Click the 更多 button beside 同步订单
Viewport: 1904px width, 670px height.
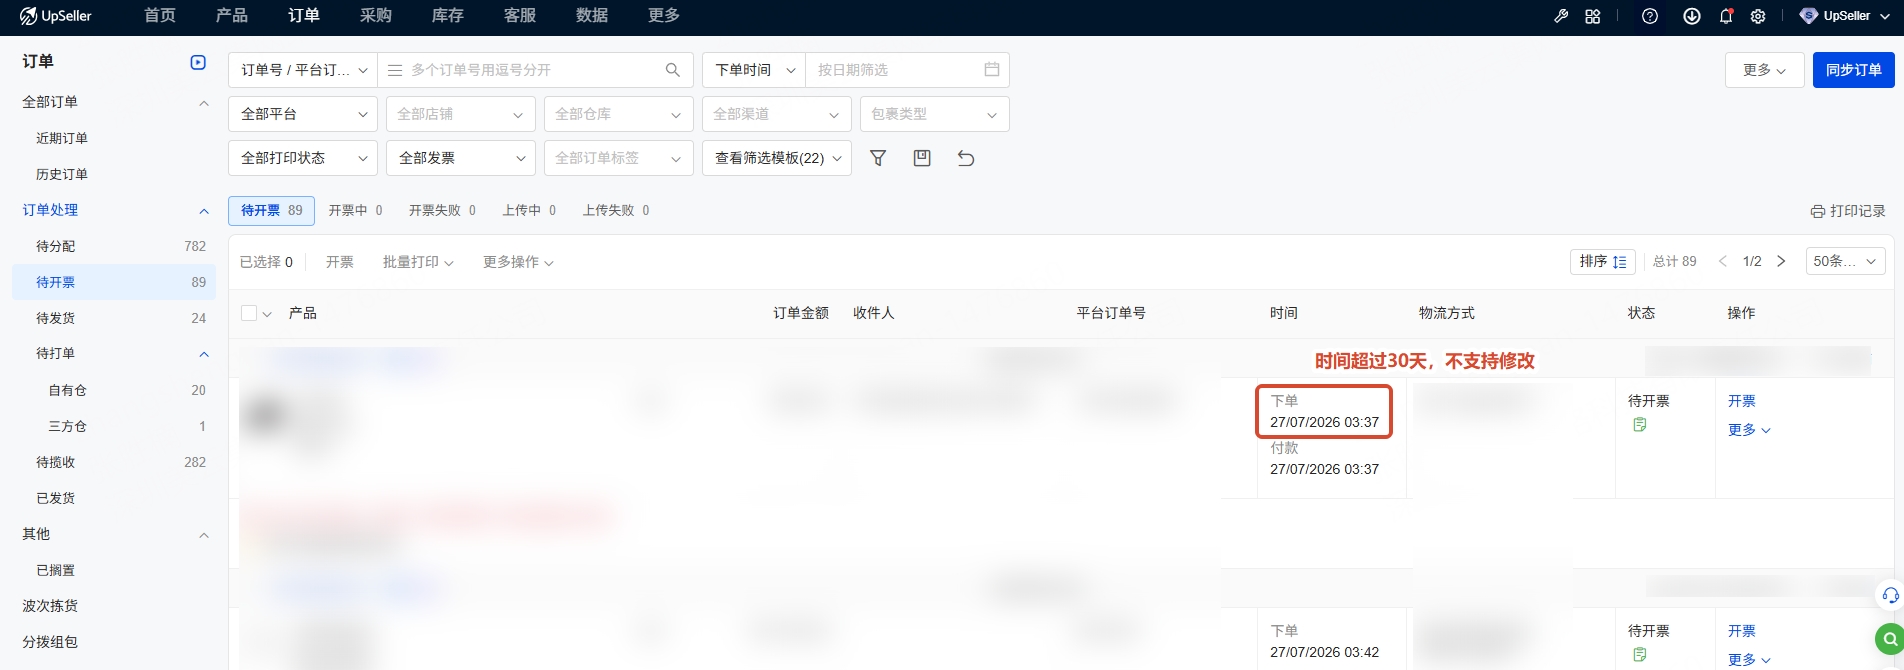(x=1764, y=70)
